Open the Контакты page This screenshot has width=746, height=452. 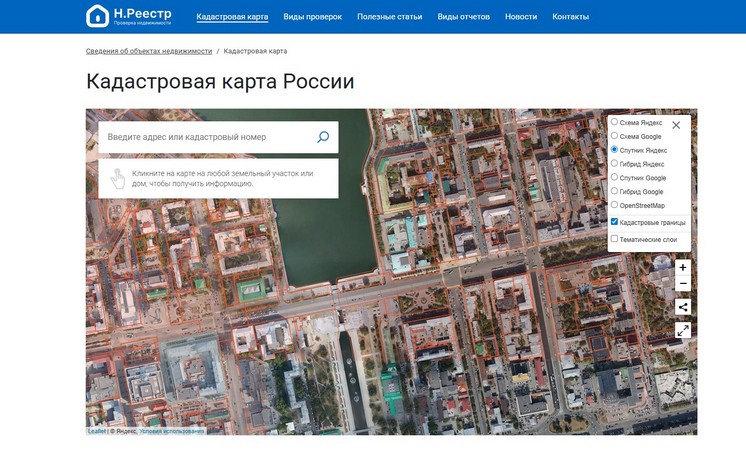pos(570,17)
